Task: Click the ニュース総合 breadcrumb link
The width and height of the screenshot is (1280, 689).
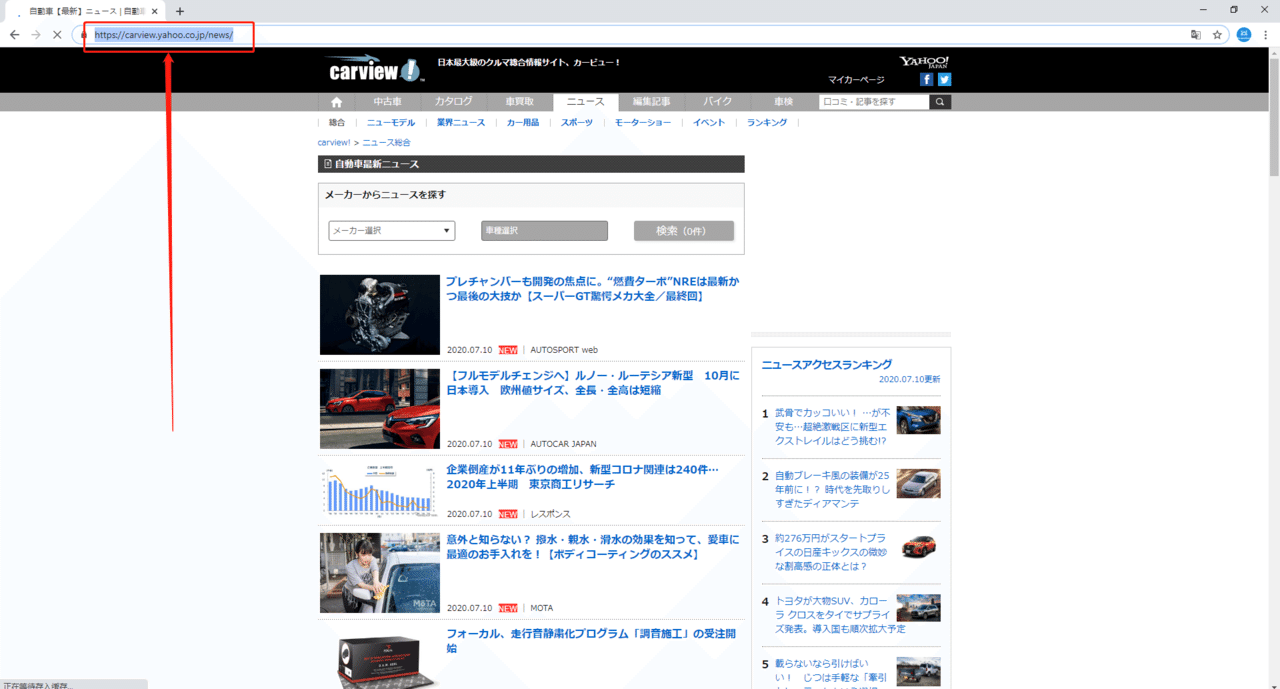Action: pos(386,143)
